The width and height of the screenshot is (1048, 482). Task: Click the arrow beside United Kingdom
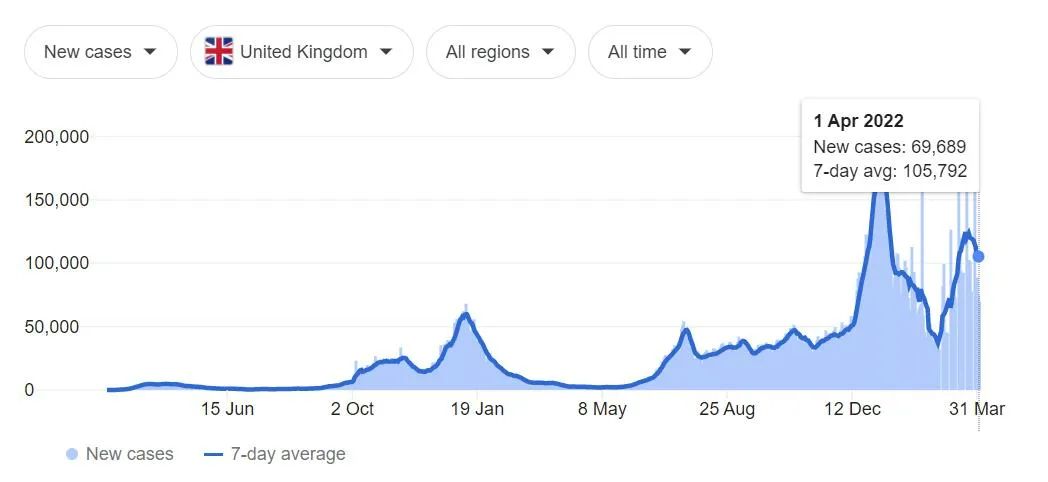pos(386,52)
